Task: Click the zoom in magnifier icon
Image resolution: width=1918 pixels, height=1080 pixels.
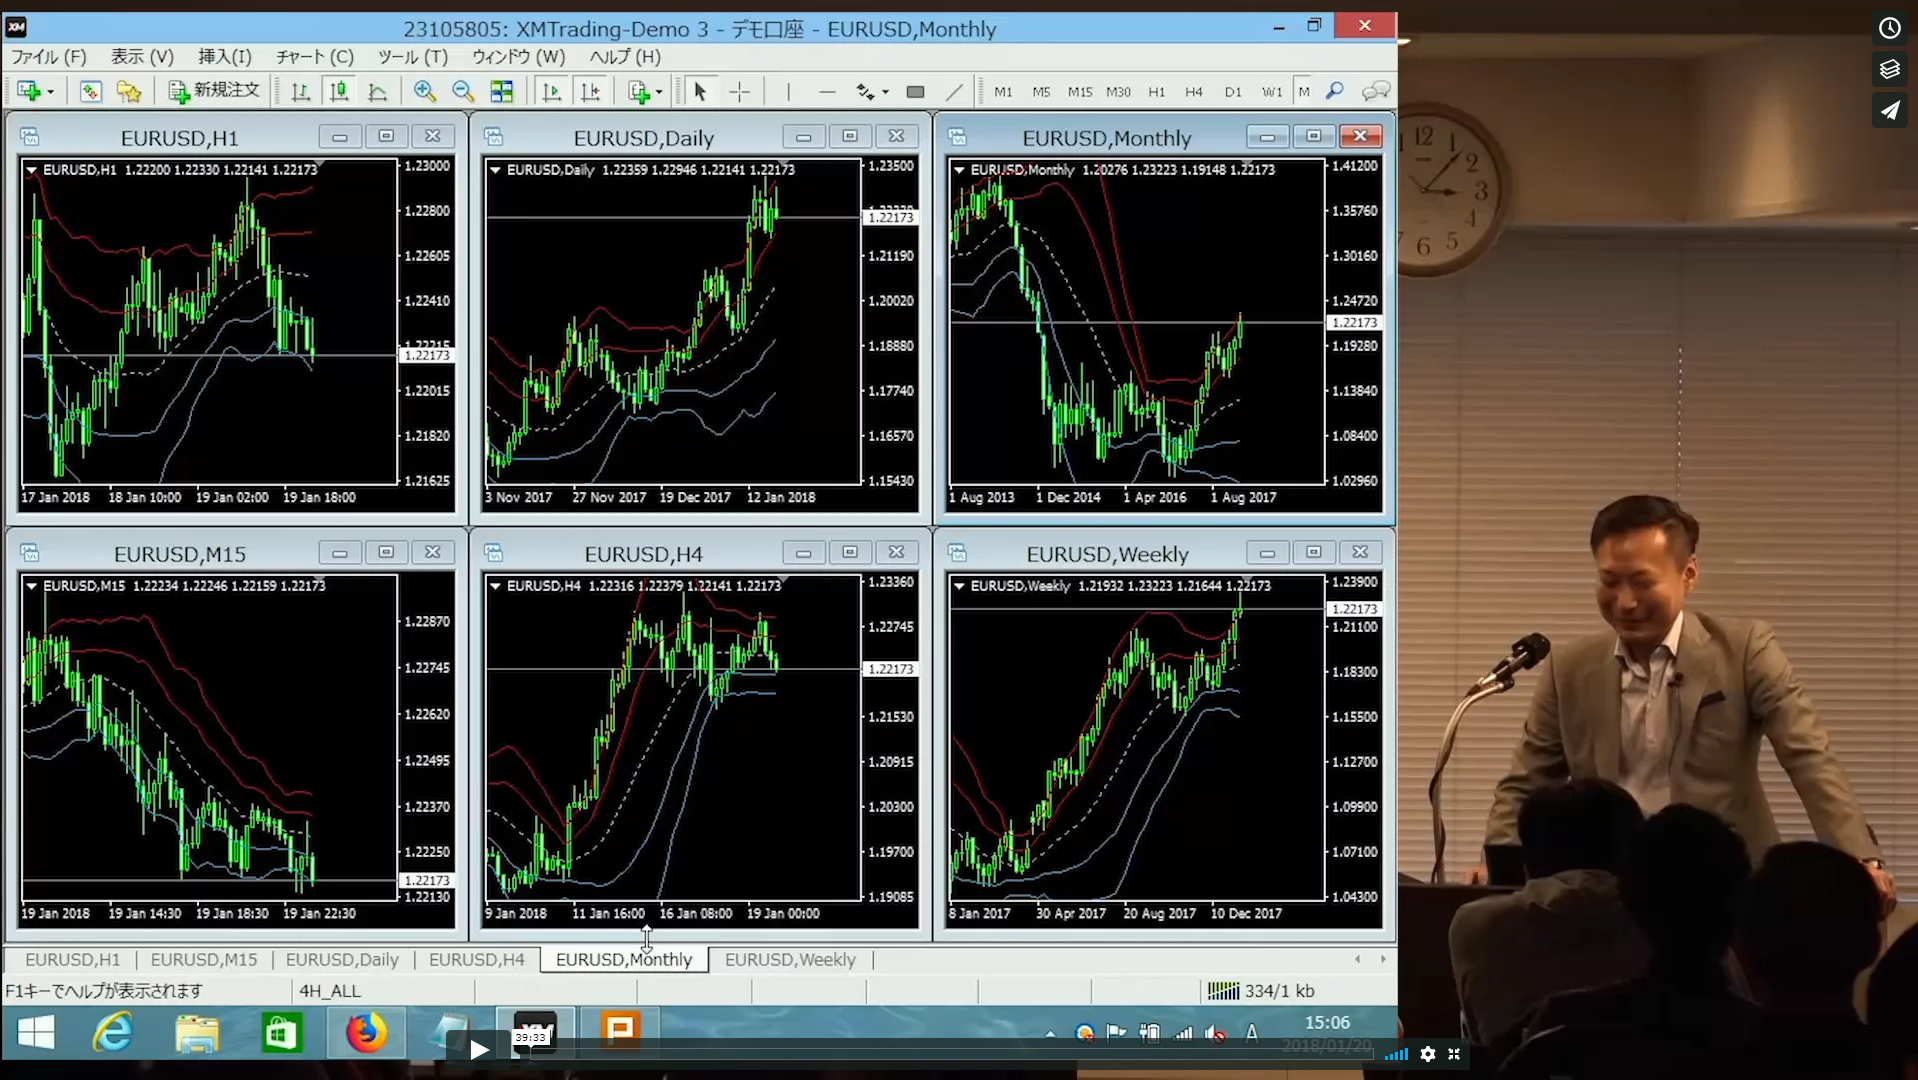Action: (x=424, y=92)
